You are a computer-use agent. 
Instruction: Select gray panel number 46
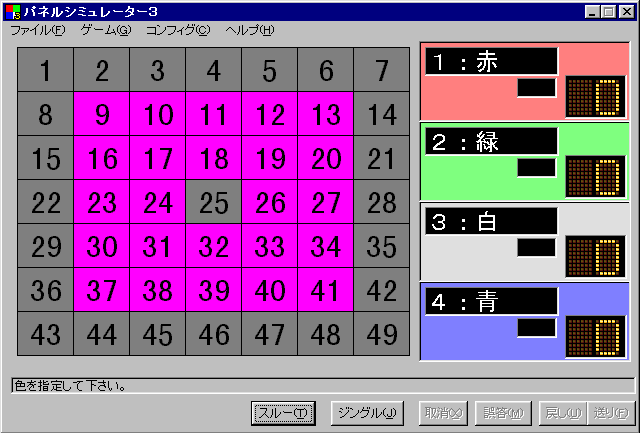pos(213,334)
